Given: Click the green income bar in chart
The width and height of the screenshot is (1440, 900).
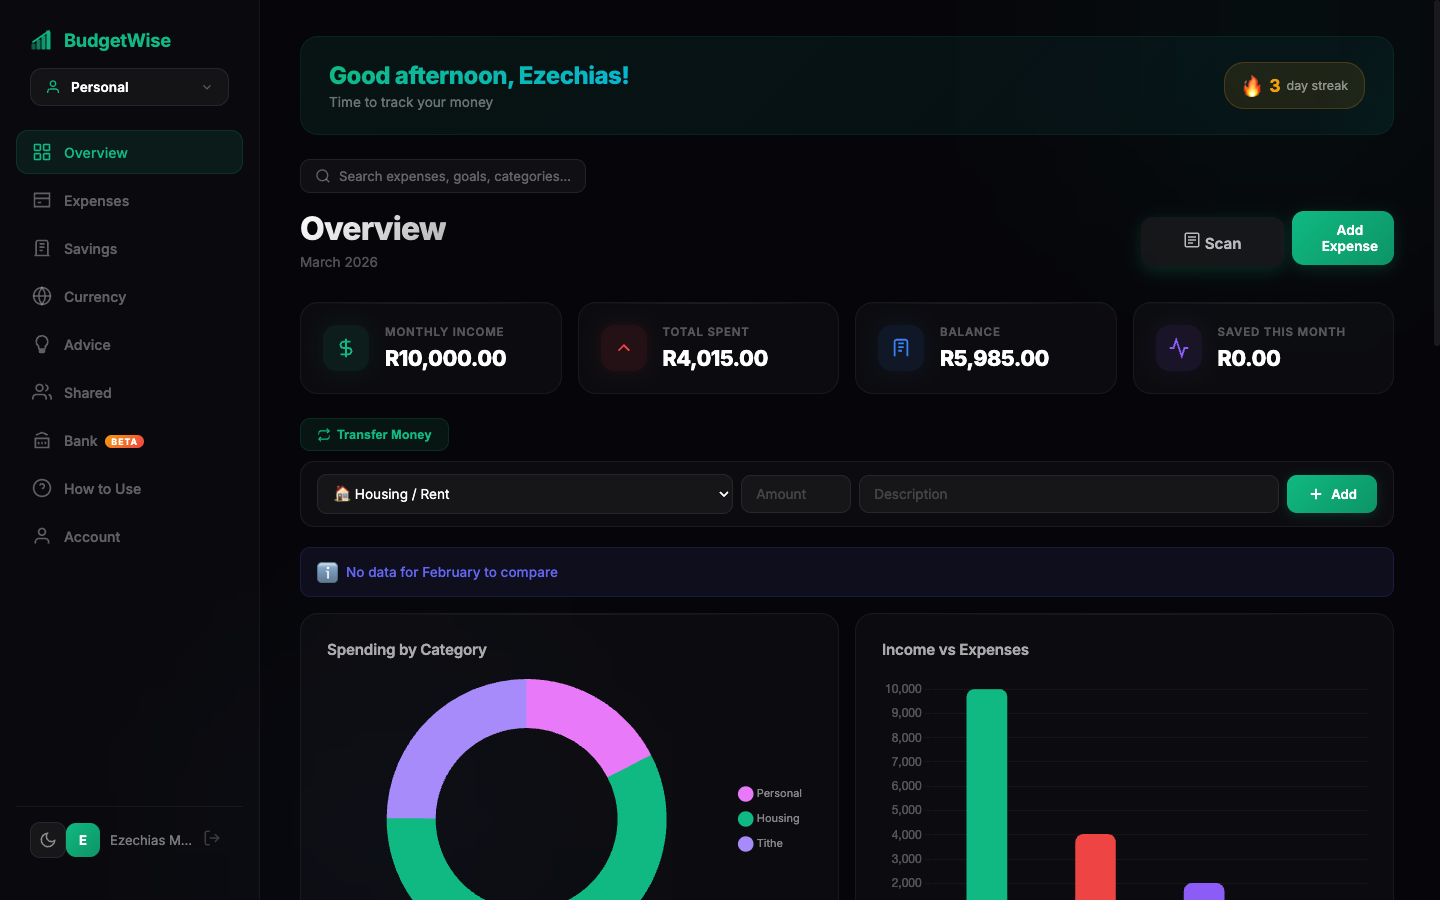Looking at the screenshot, I should coord(987,794).
